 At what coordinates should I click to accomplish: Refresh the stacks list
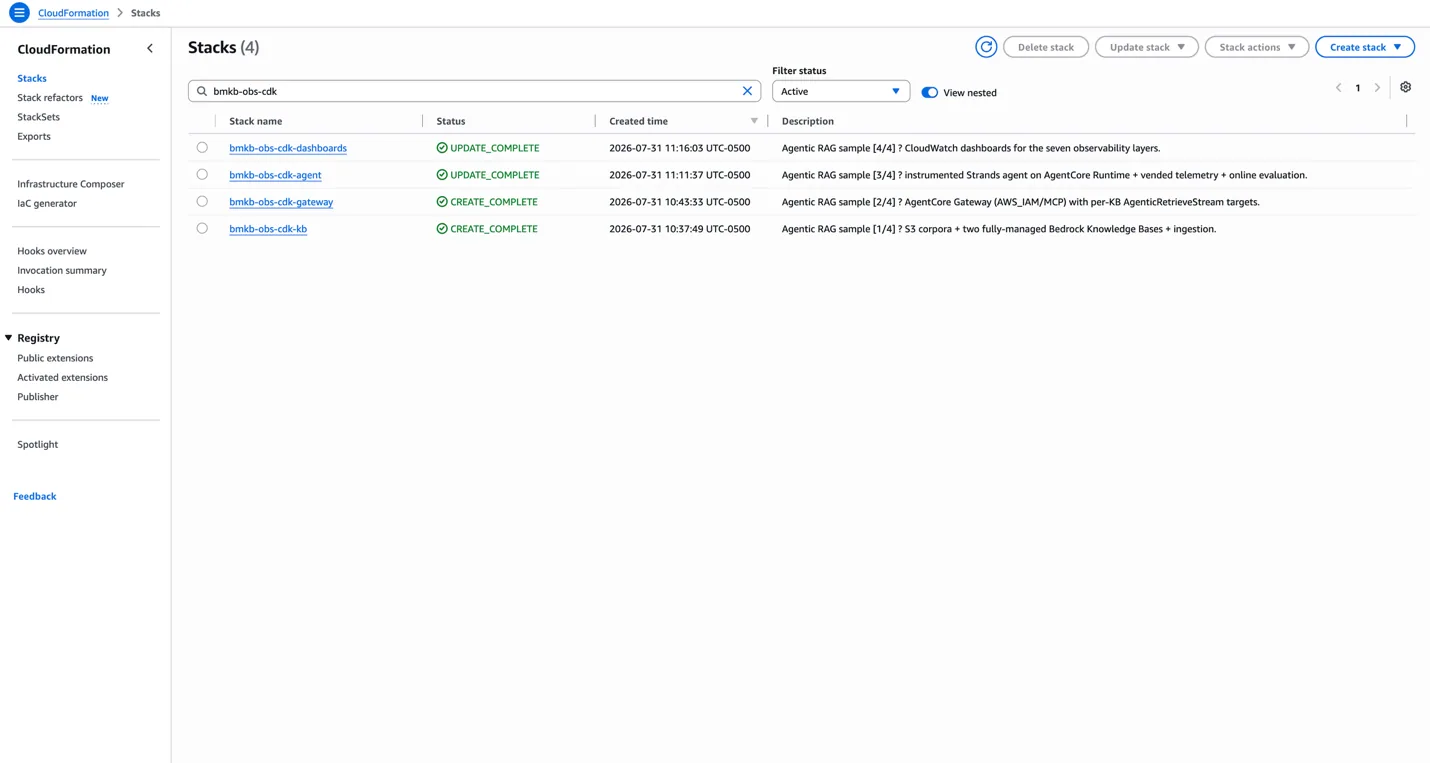(986, 47)
